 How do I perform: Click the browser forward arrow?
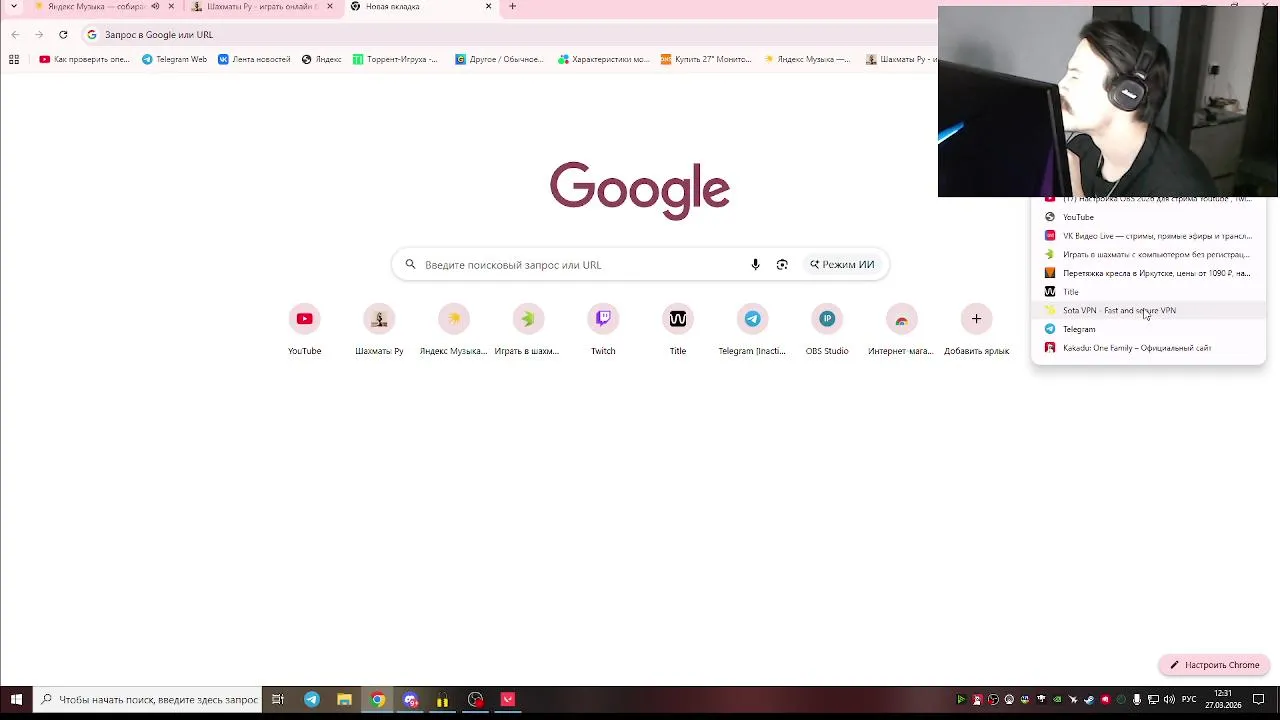[x=39, y=34]
